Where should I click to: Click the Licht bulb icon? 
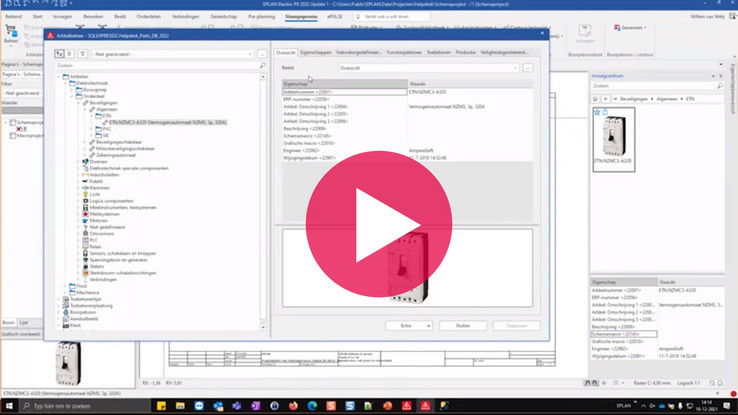click(x=85, y=194)
